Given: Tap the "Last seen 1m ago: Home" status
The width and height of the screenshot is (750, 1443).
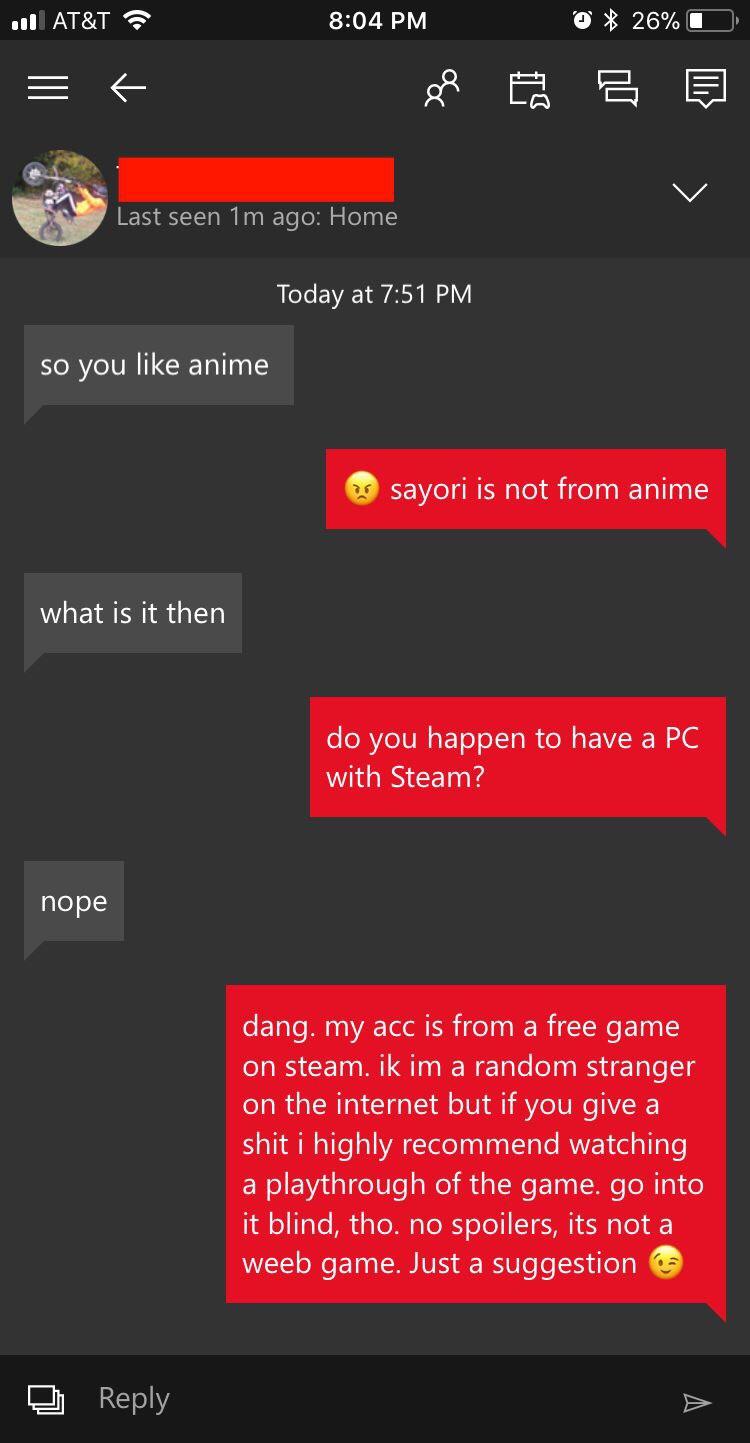Looking at the screenshot, I should pyautogui.click(x=257, y=217).
